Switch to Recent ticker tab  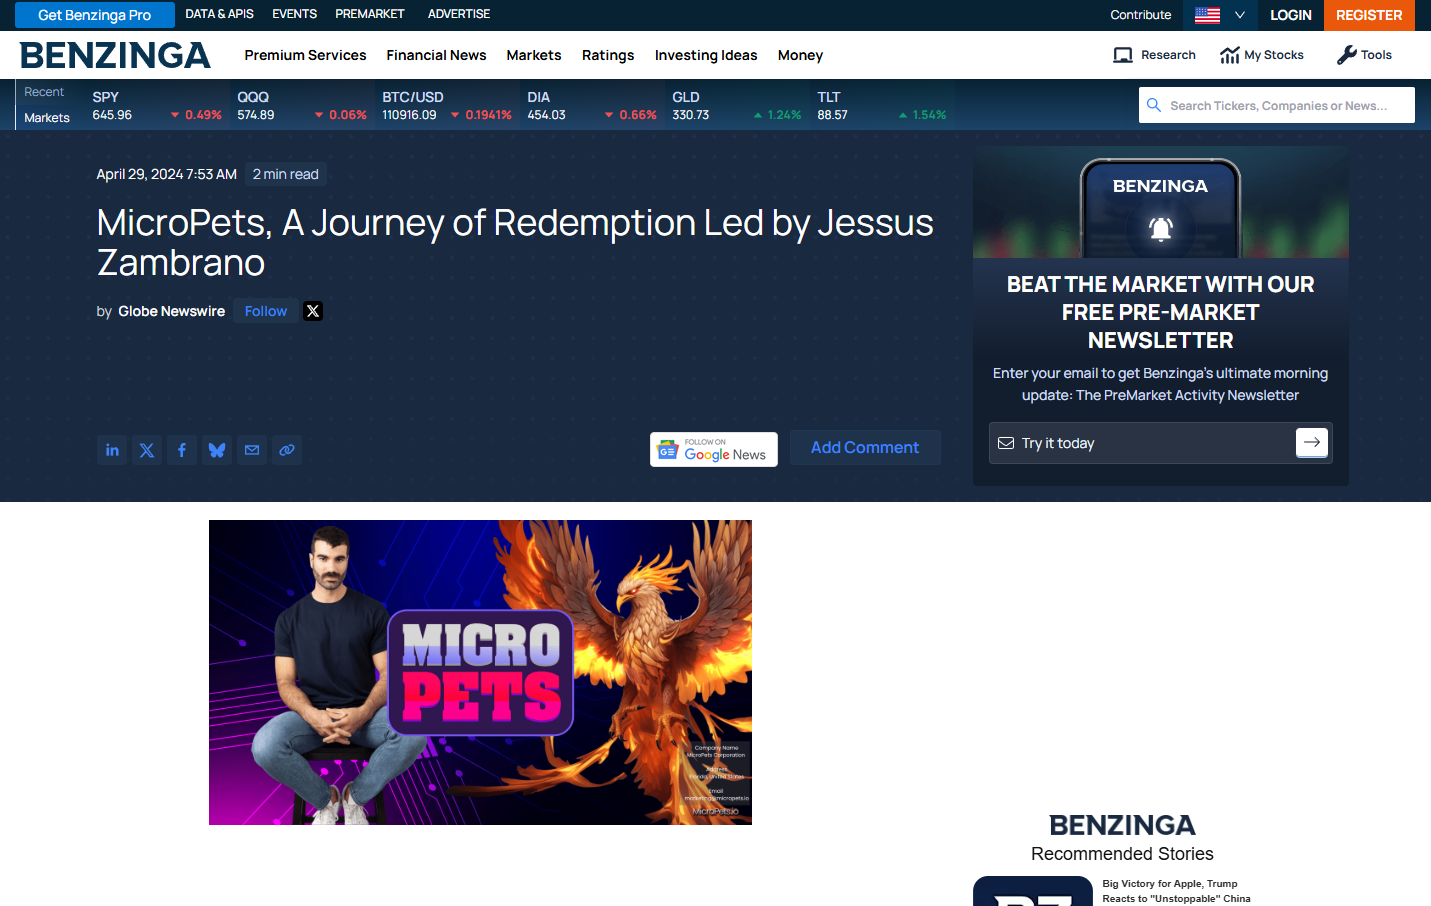(44, 92)
